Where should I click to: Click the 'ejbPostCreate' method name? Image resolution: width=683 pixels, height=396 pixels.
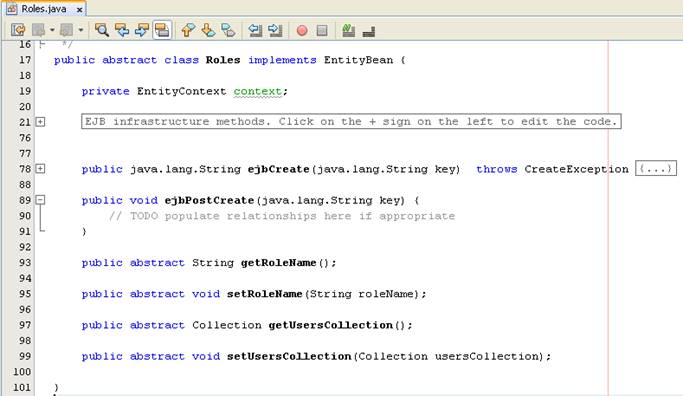(x=210, y=200)
